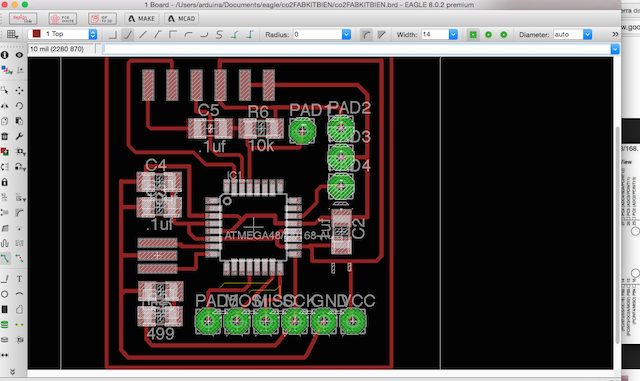Choose the rounded miter style
The width and height of the screenshot is (640, 381).
tap(366, 35)
